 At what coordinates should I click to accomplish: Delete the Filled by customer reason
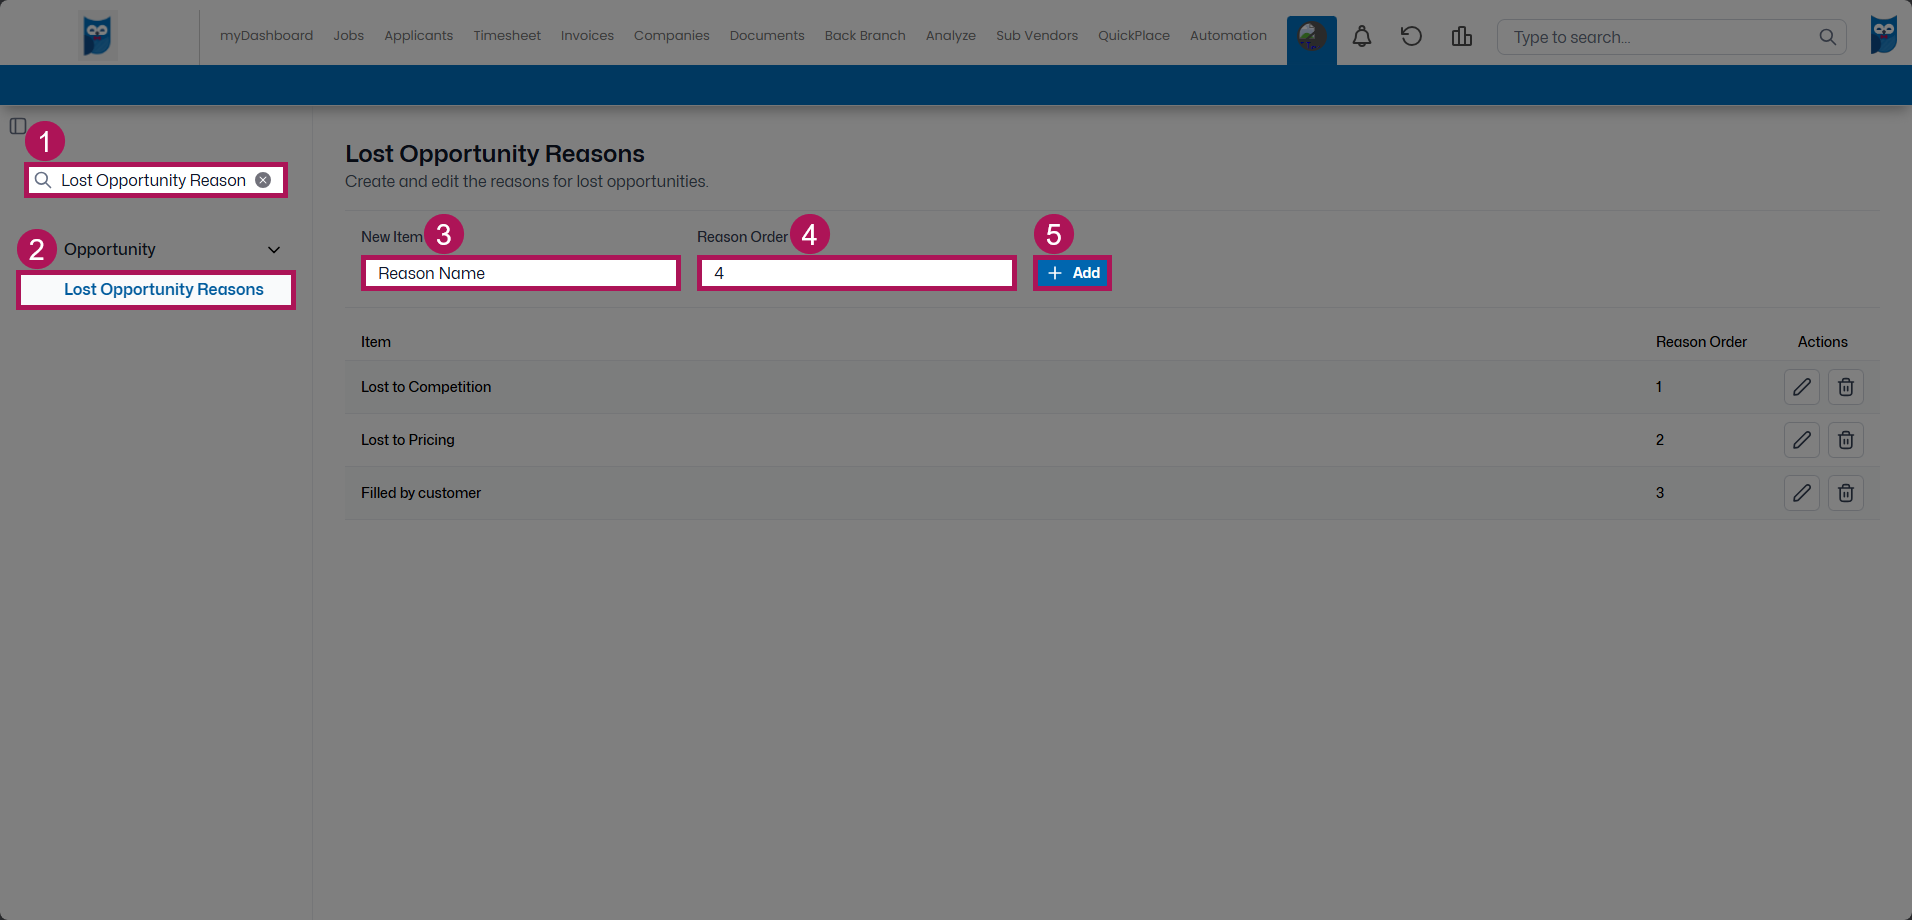tap(1845, 493)
